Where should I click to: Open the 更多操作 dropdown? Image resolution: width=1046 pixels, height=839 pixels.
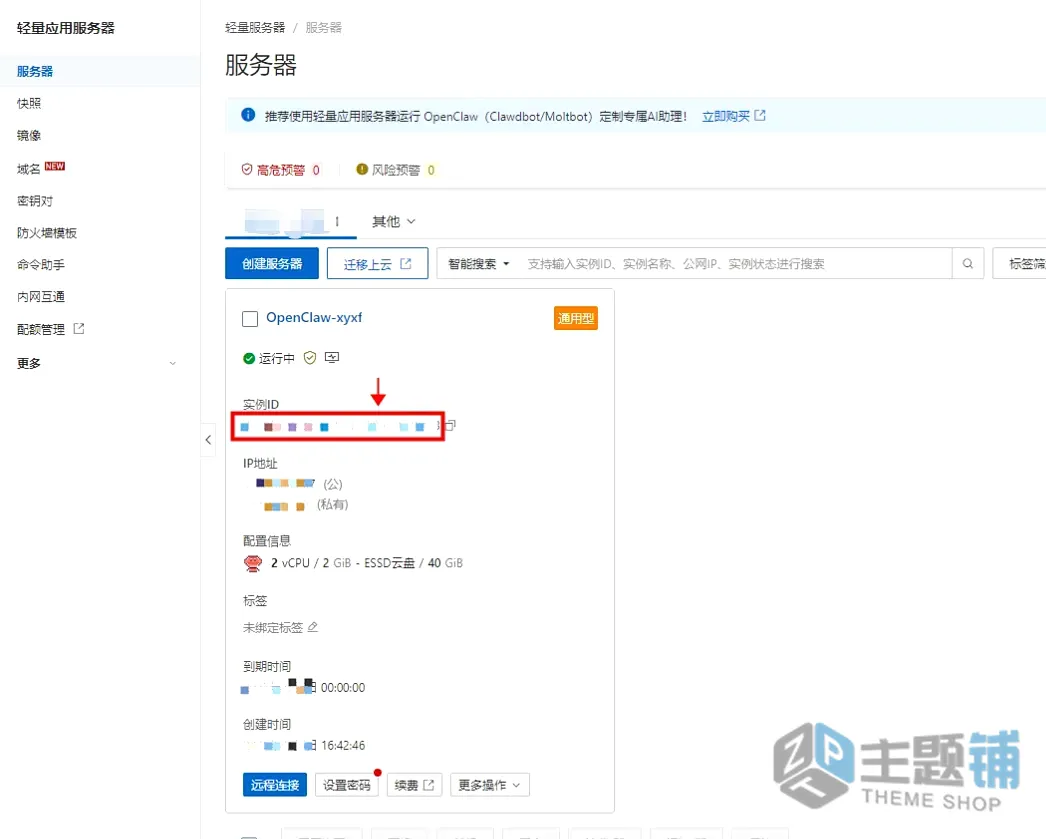click(x=490, y=785)
